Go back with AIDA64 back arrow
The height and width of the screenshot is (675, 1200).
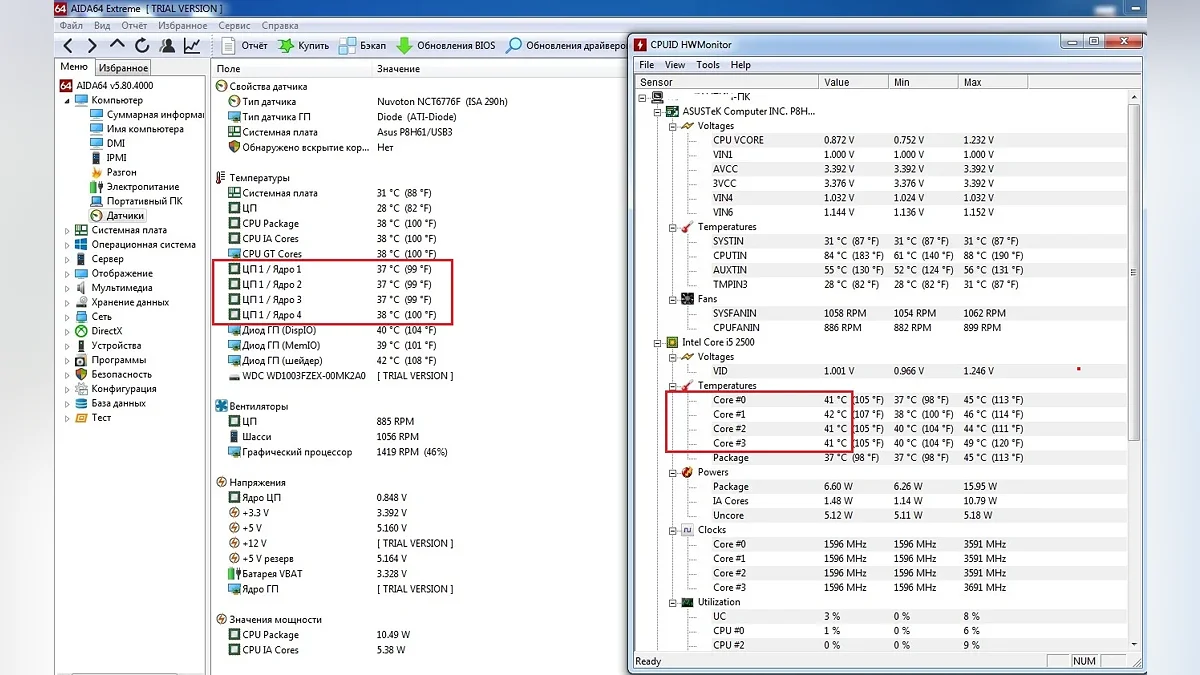pyautogui.click(x=68, y=46)
